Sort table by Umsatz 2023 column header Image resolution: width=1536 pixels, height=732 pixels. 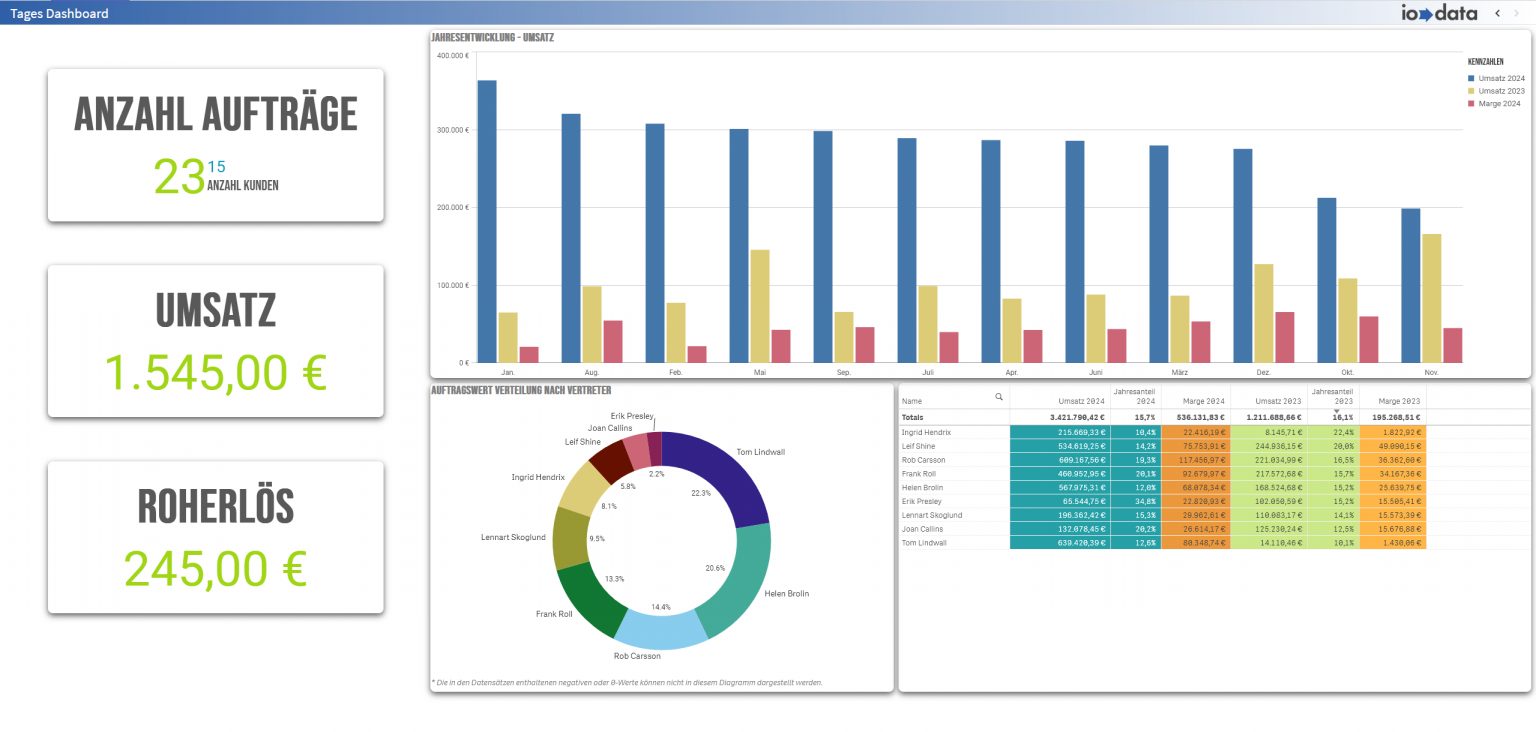1278,400
